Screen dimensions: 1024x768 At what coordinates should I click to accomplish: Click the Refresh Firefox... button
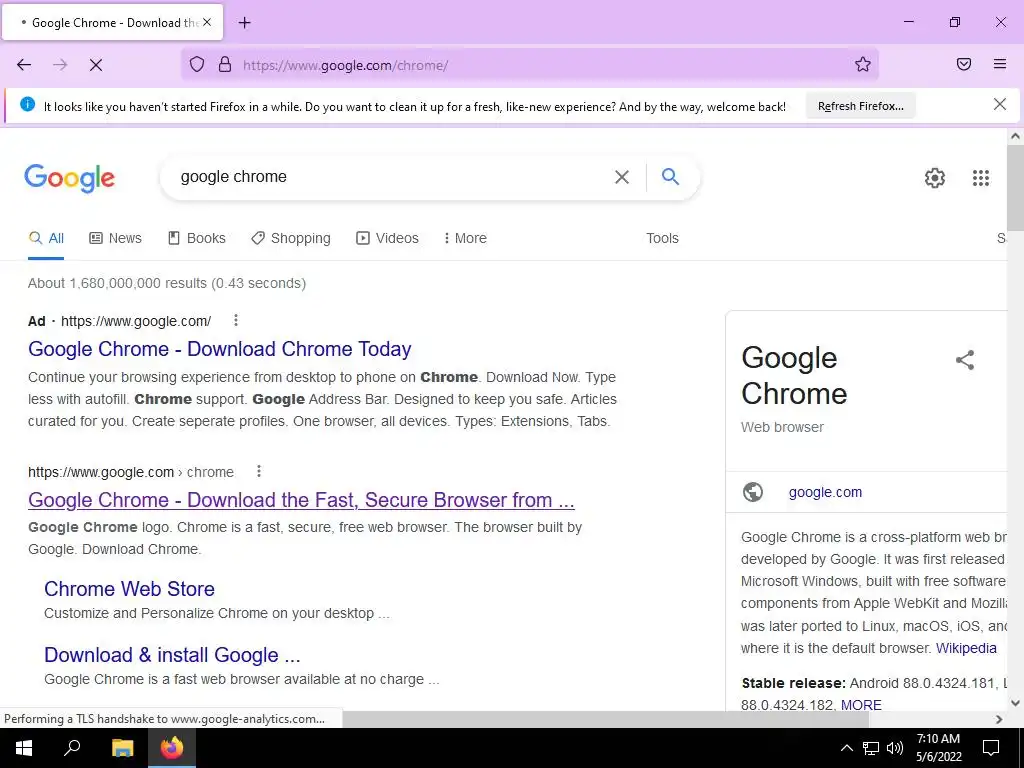(861, 106)
